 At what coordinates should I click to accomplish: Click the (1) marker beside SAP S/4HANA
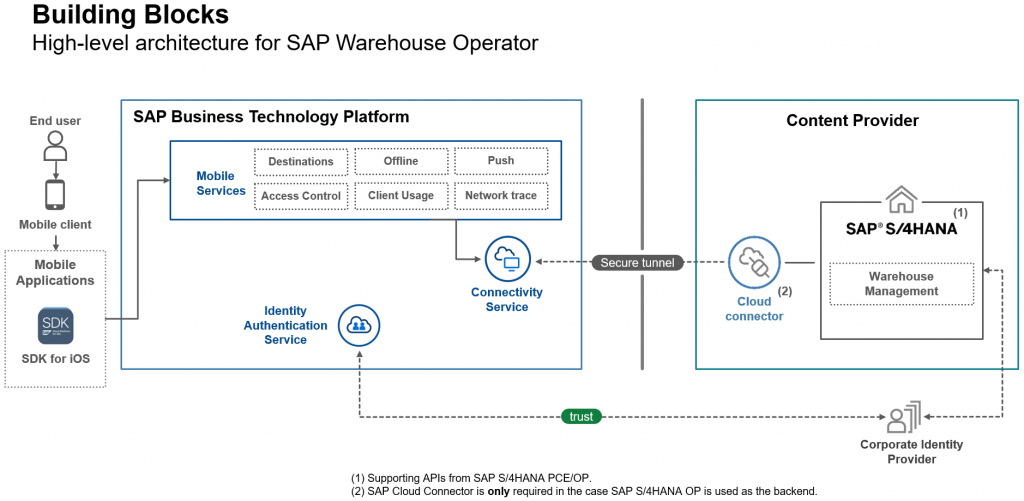[x=960, y=213]
